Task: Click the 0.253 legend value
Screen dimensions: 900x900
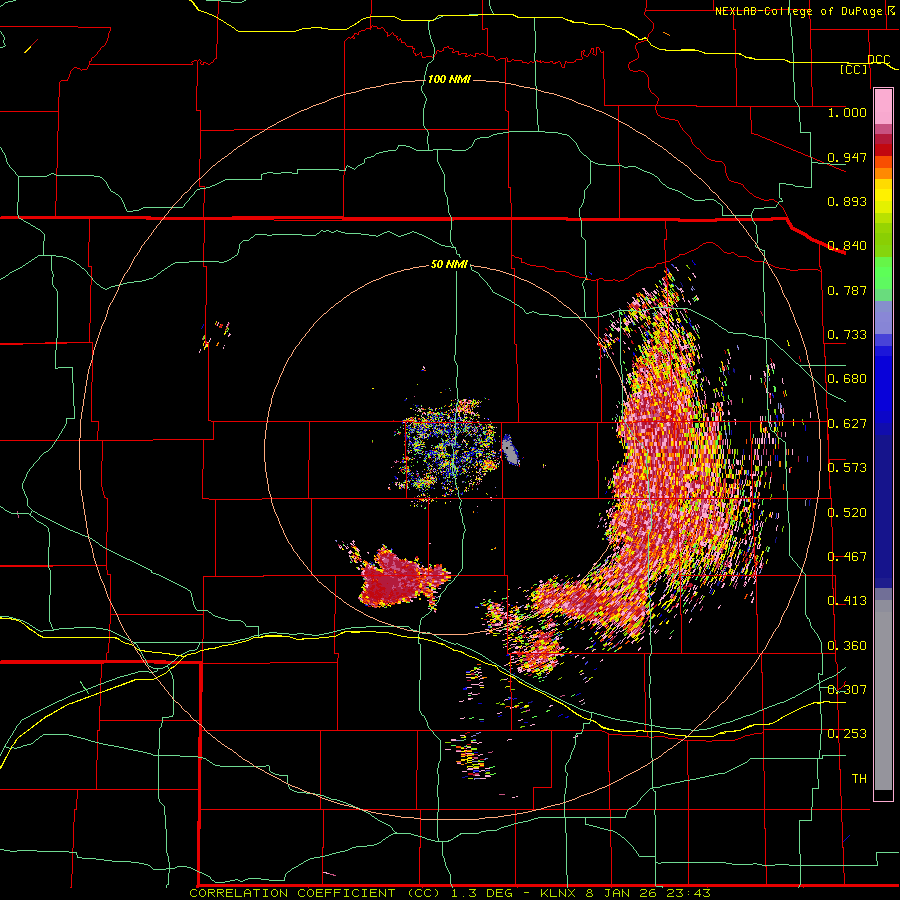Action: 847,734
